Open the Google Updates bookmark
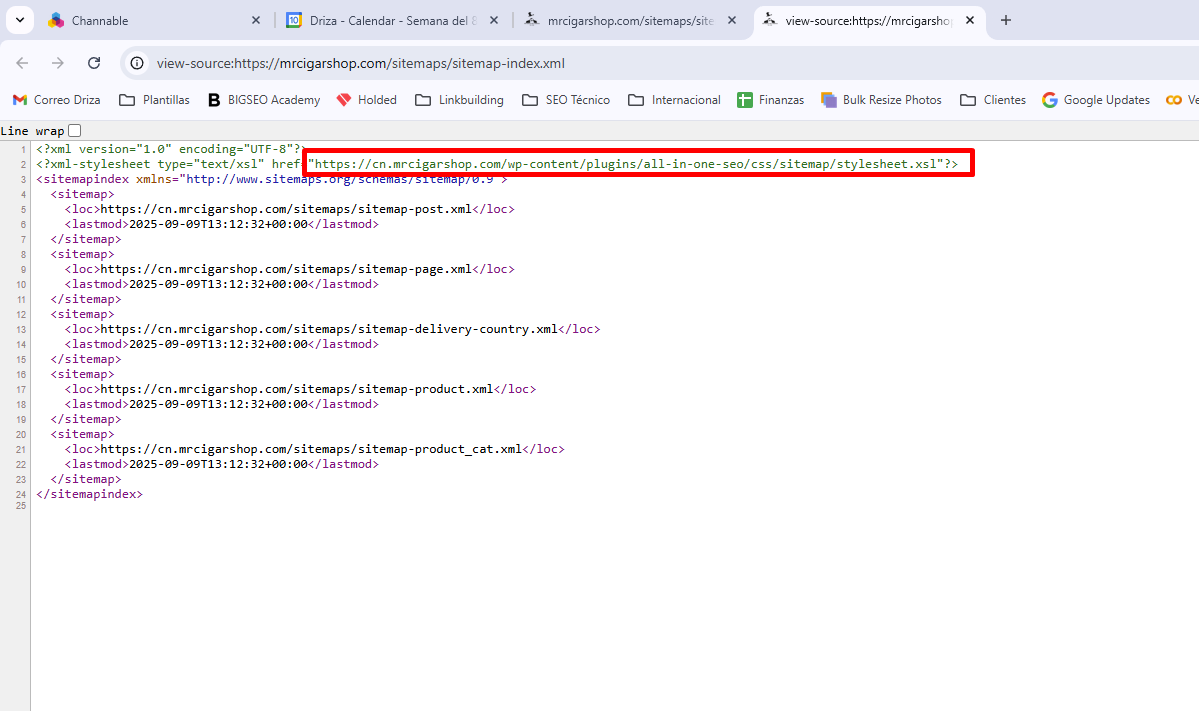 (x=1096, y=100)
